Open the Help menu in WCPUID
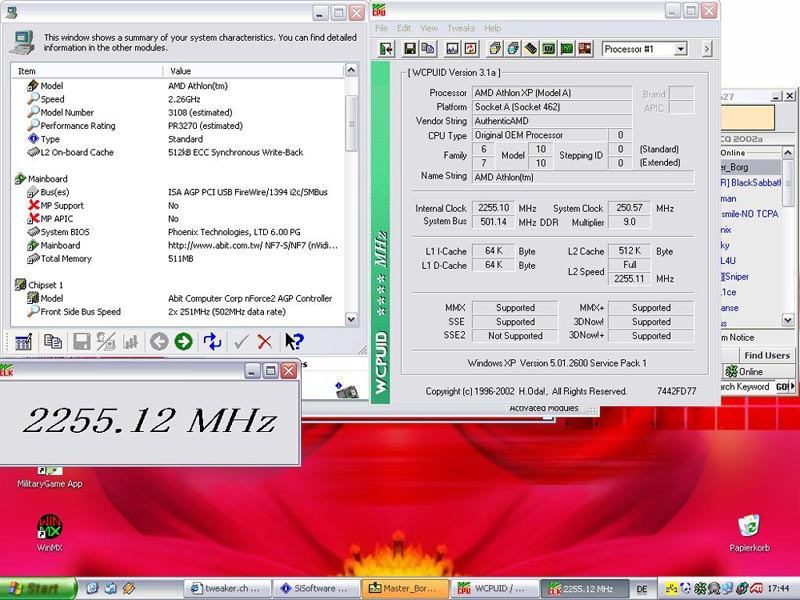800x600 pixels. pyautogui.click(x=493, y=28)
